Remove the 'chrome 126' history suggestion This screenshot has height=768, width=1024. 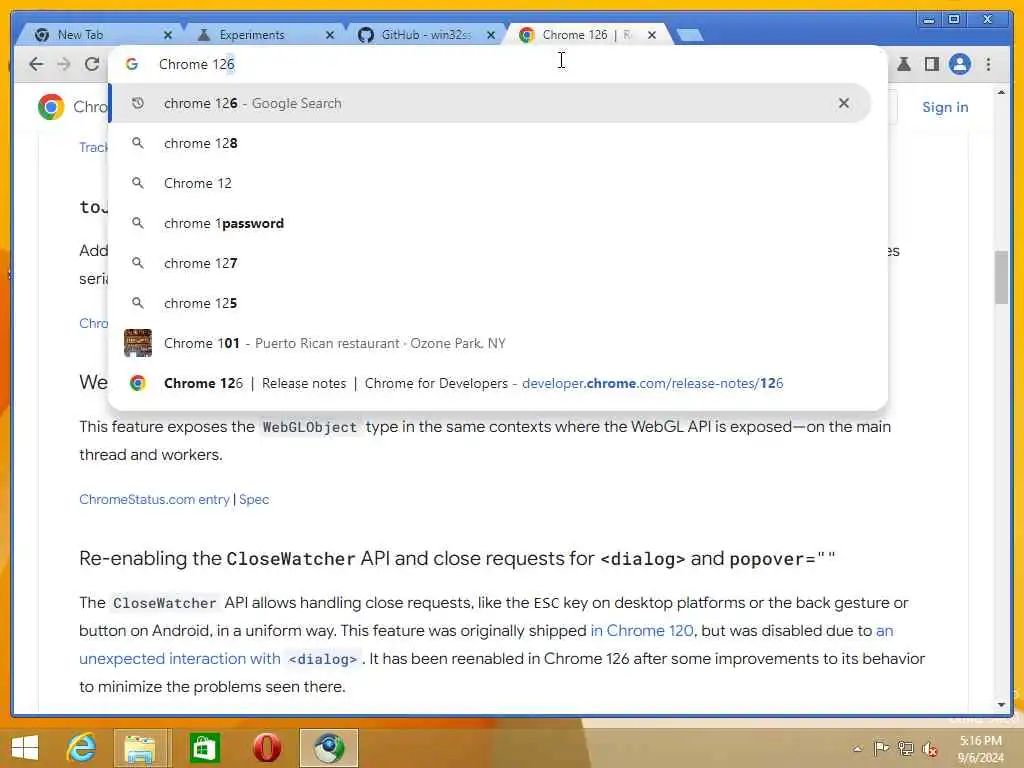point(844,103)
